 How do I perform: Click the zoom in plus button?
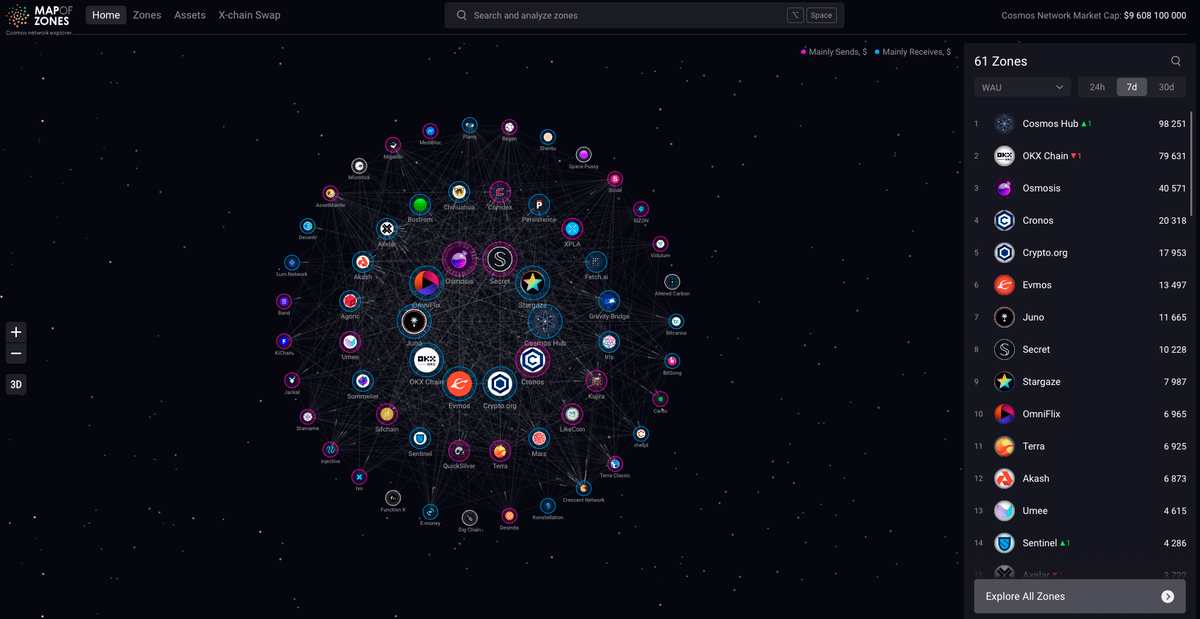click(x=16, y=332)
